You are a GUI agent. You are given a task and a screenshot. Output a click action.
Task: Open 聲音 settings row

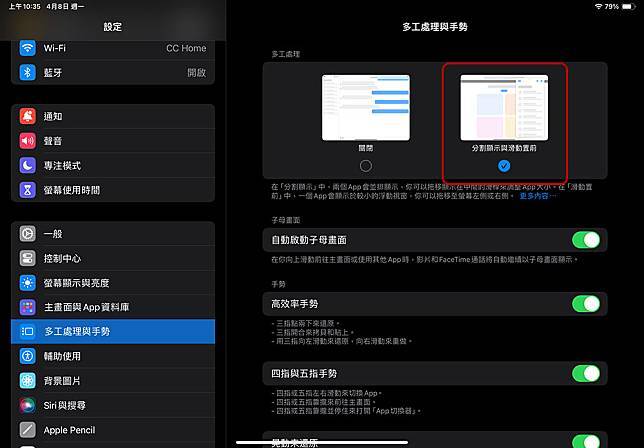tap(113, 141)
